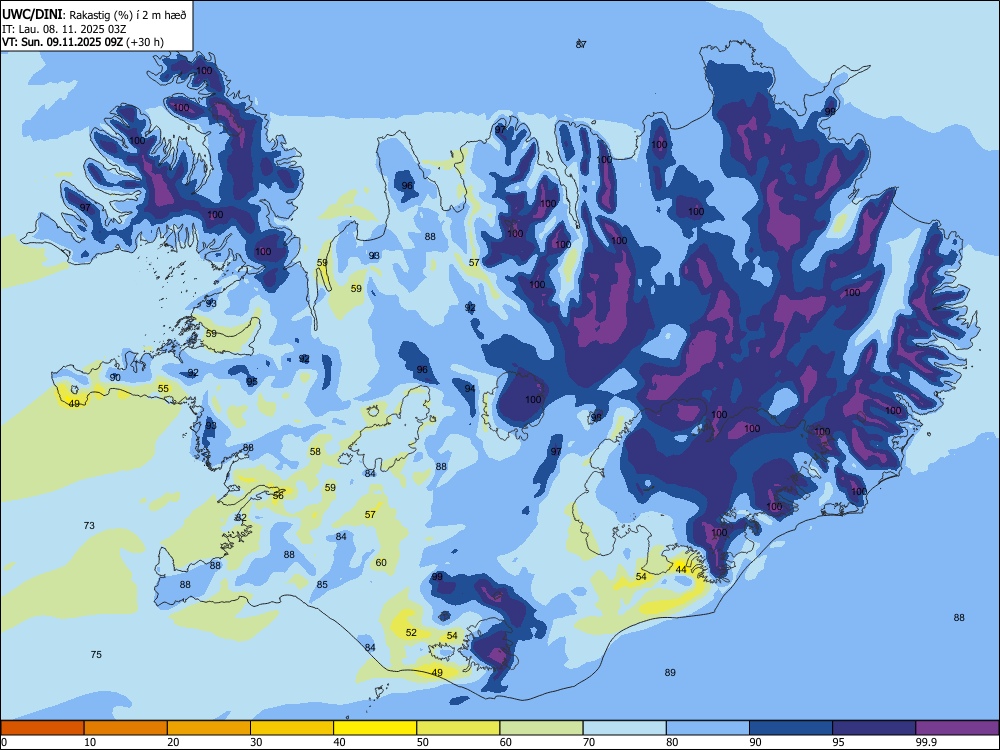Click the 'VT: Sun. 09.11.2025 09Z' line
The height and width of the screenshot is (750, 1000).
62,42
